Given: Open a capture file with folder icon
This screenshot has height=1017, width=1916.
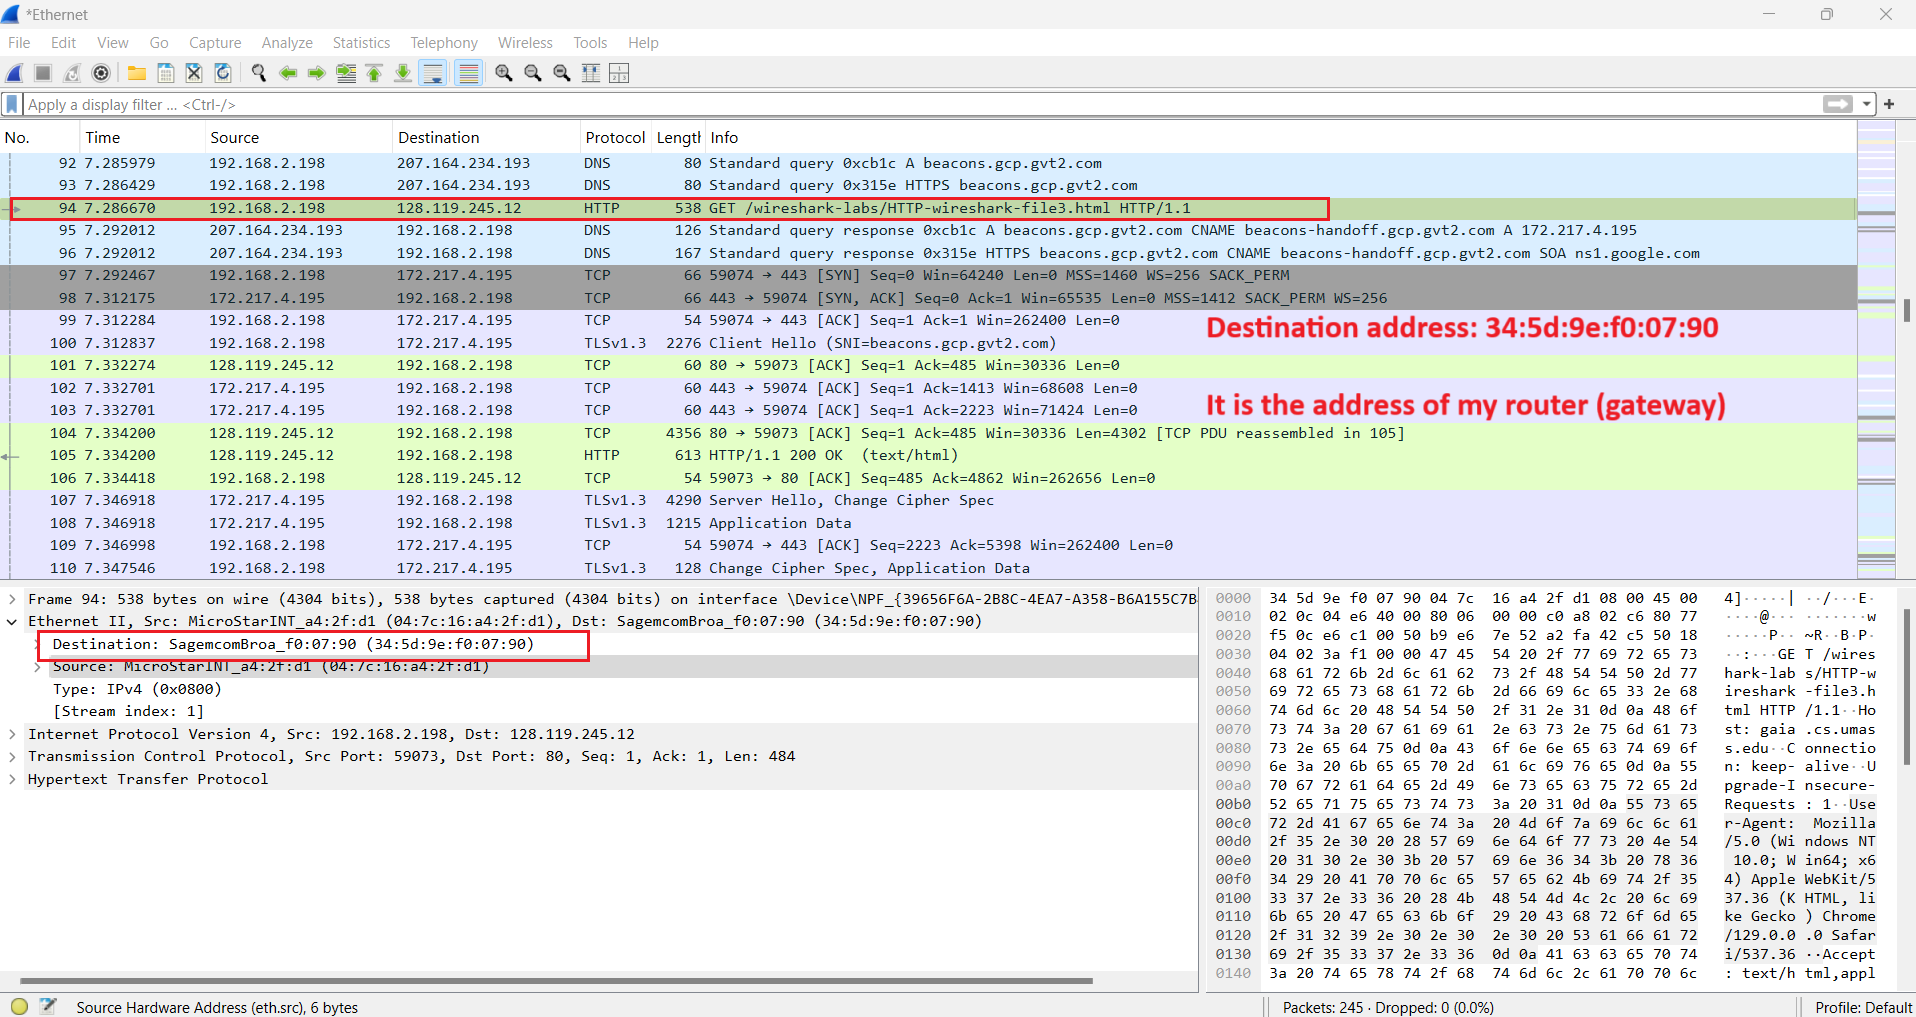Looking at the screenshot, I should (x=137, y=73).
